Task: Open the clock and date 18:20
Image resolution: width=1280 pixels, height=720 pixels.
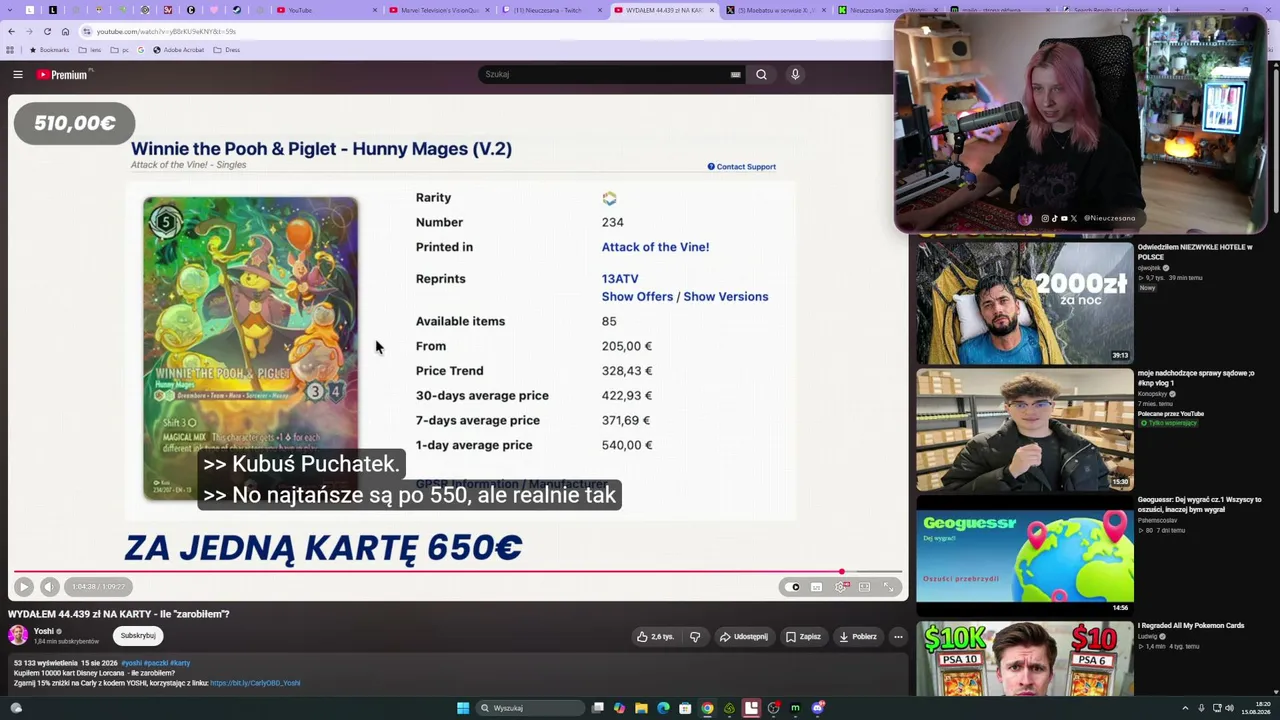Action: [1255, 708]
